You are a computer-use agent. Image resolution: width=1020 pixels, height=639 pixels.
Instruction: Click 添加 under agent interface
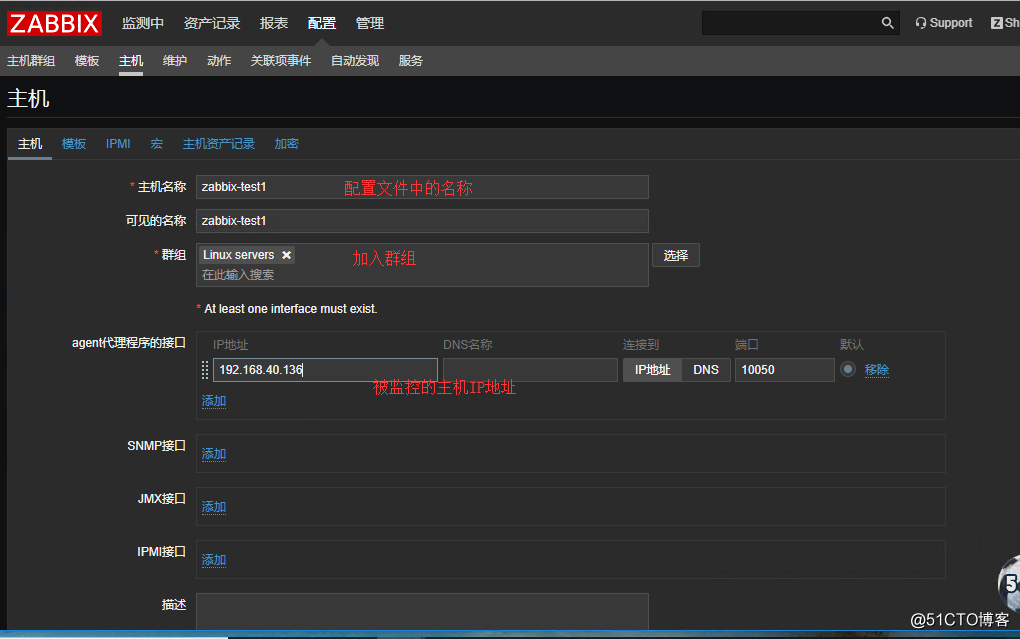click(x=213, y=401)
